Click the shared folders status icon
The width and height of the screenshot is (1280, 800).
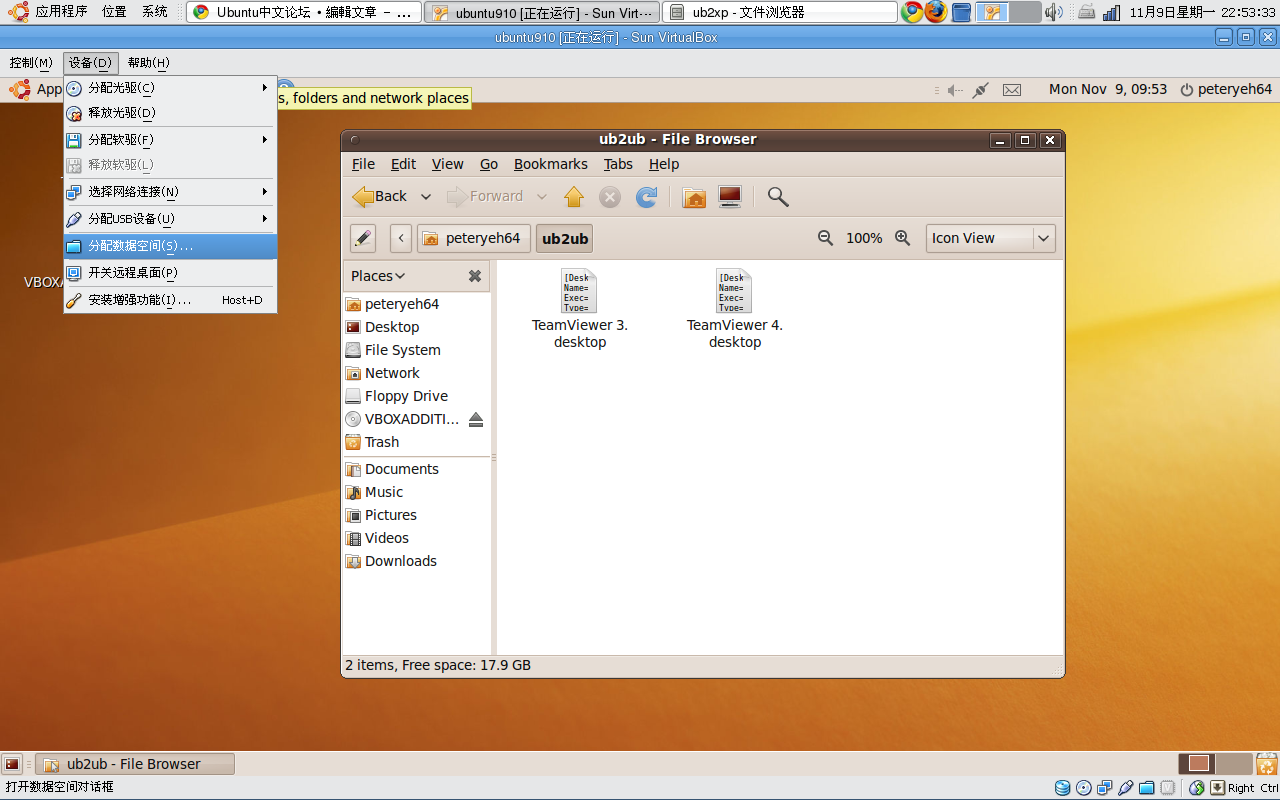tap(1147, 788)
